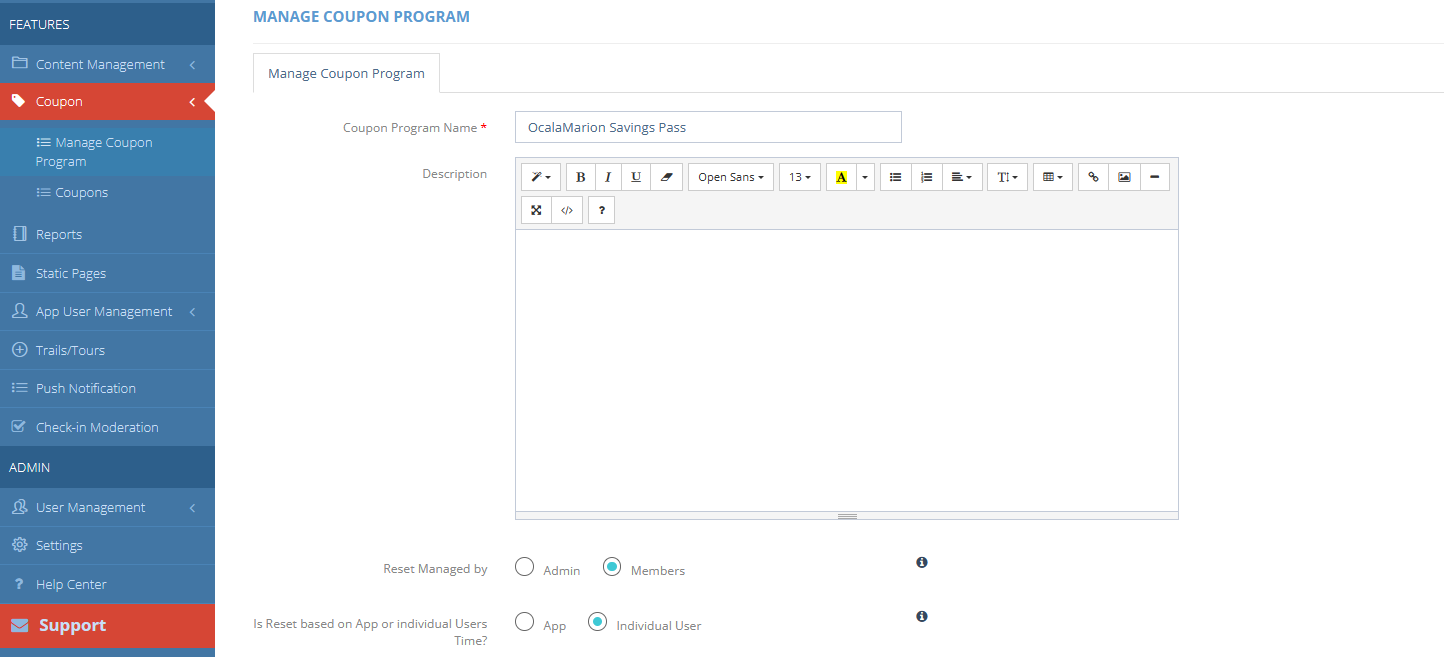1444x657 pixels.
Task: Toggle bold formatting in description editor
Action: pyautogui.click(x=580, y=177)
